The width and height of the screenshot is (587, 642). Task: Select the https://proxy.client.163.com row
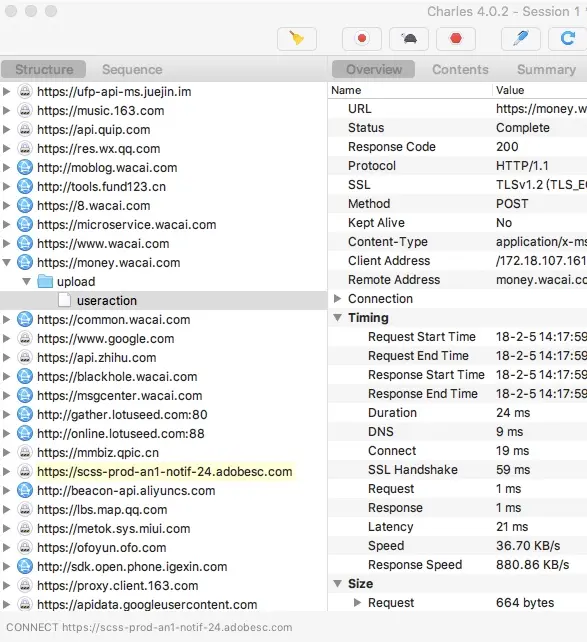pyautogui.click(x=163, y=585)
